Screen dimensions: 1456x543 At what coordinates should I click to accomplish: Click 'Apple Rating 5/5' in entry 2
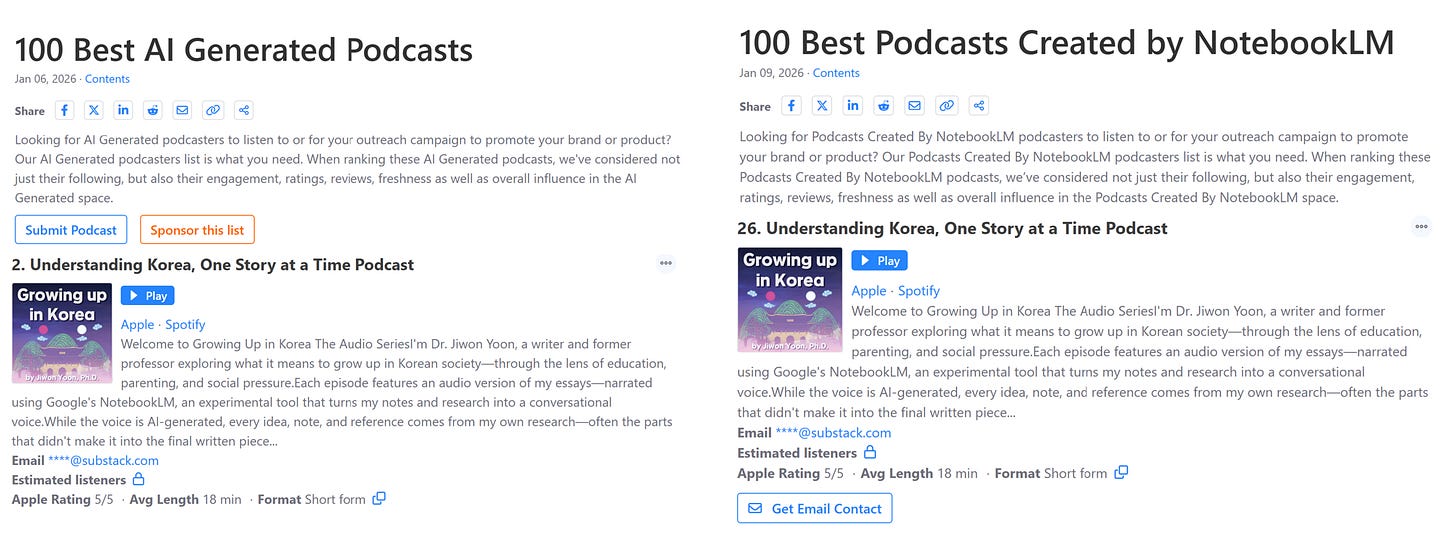click(x=63, y=499)
